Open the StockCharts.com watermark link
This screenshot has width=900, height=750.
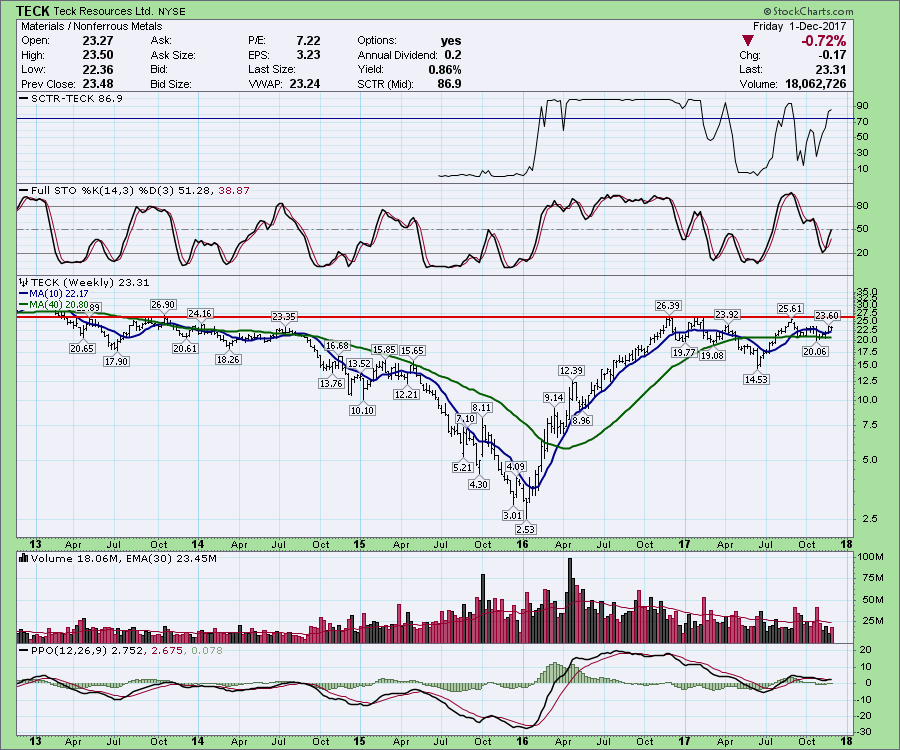(840, 11)
